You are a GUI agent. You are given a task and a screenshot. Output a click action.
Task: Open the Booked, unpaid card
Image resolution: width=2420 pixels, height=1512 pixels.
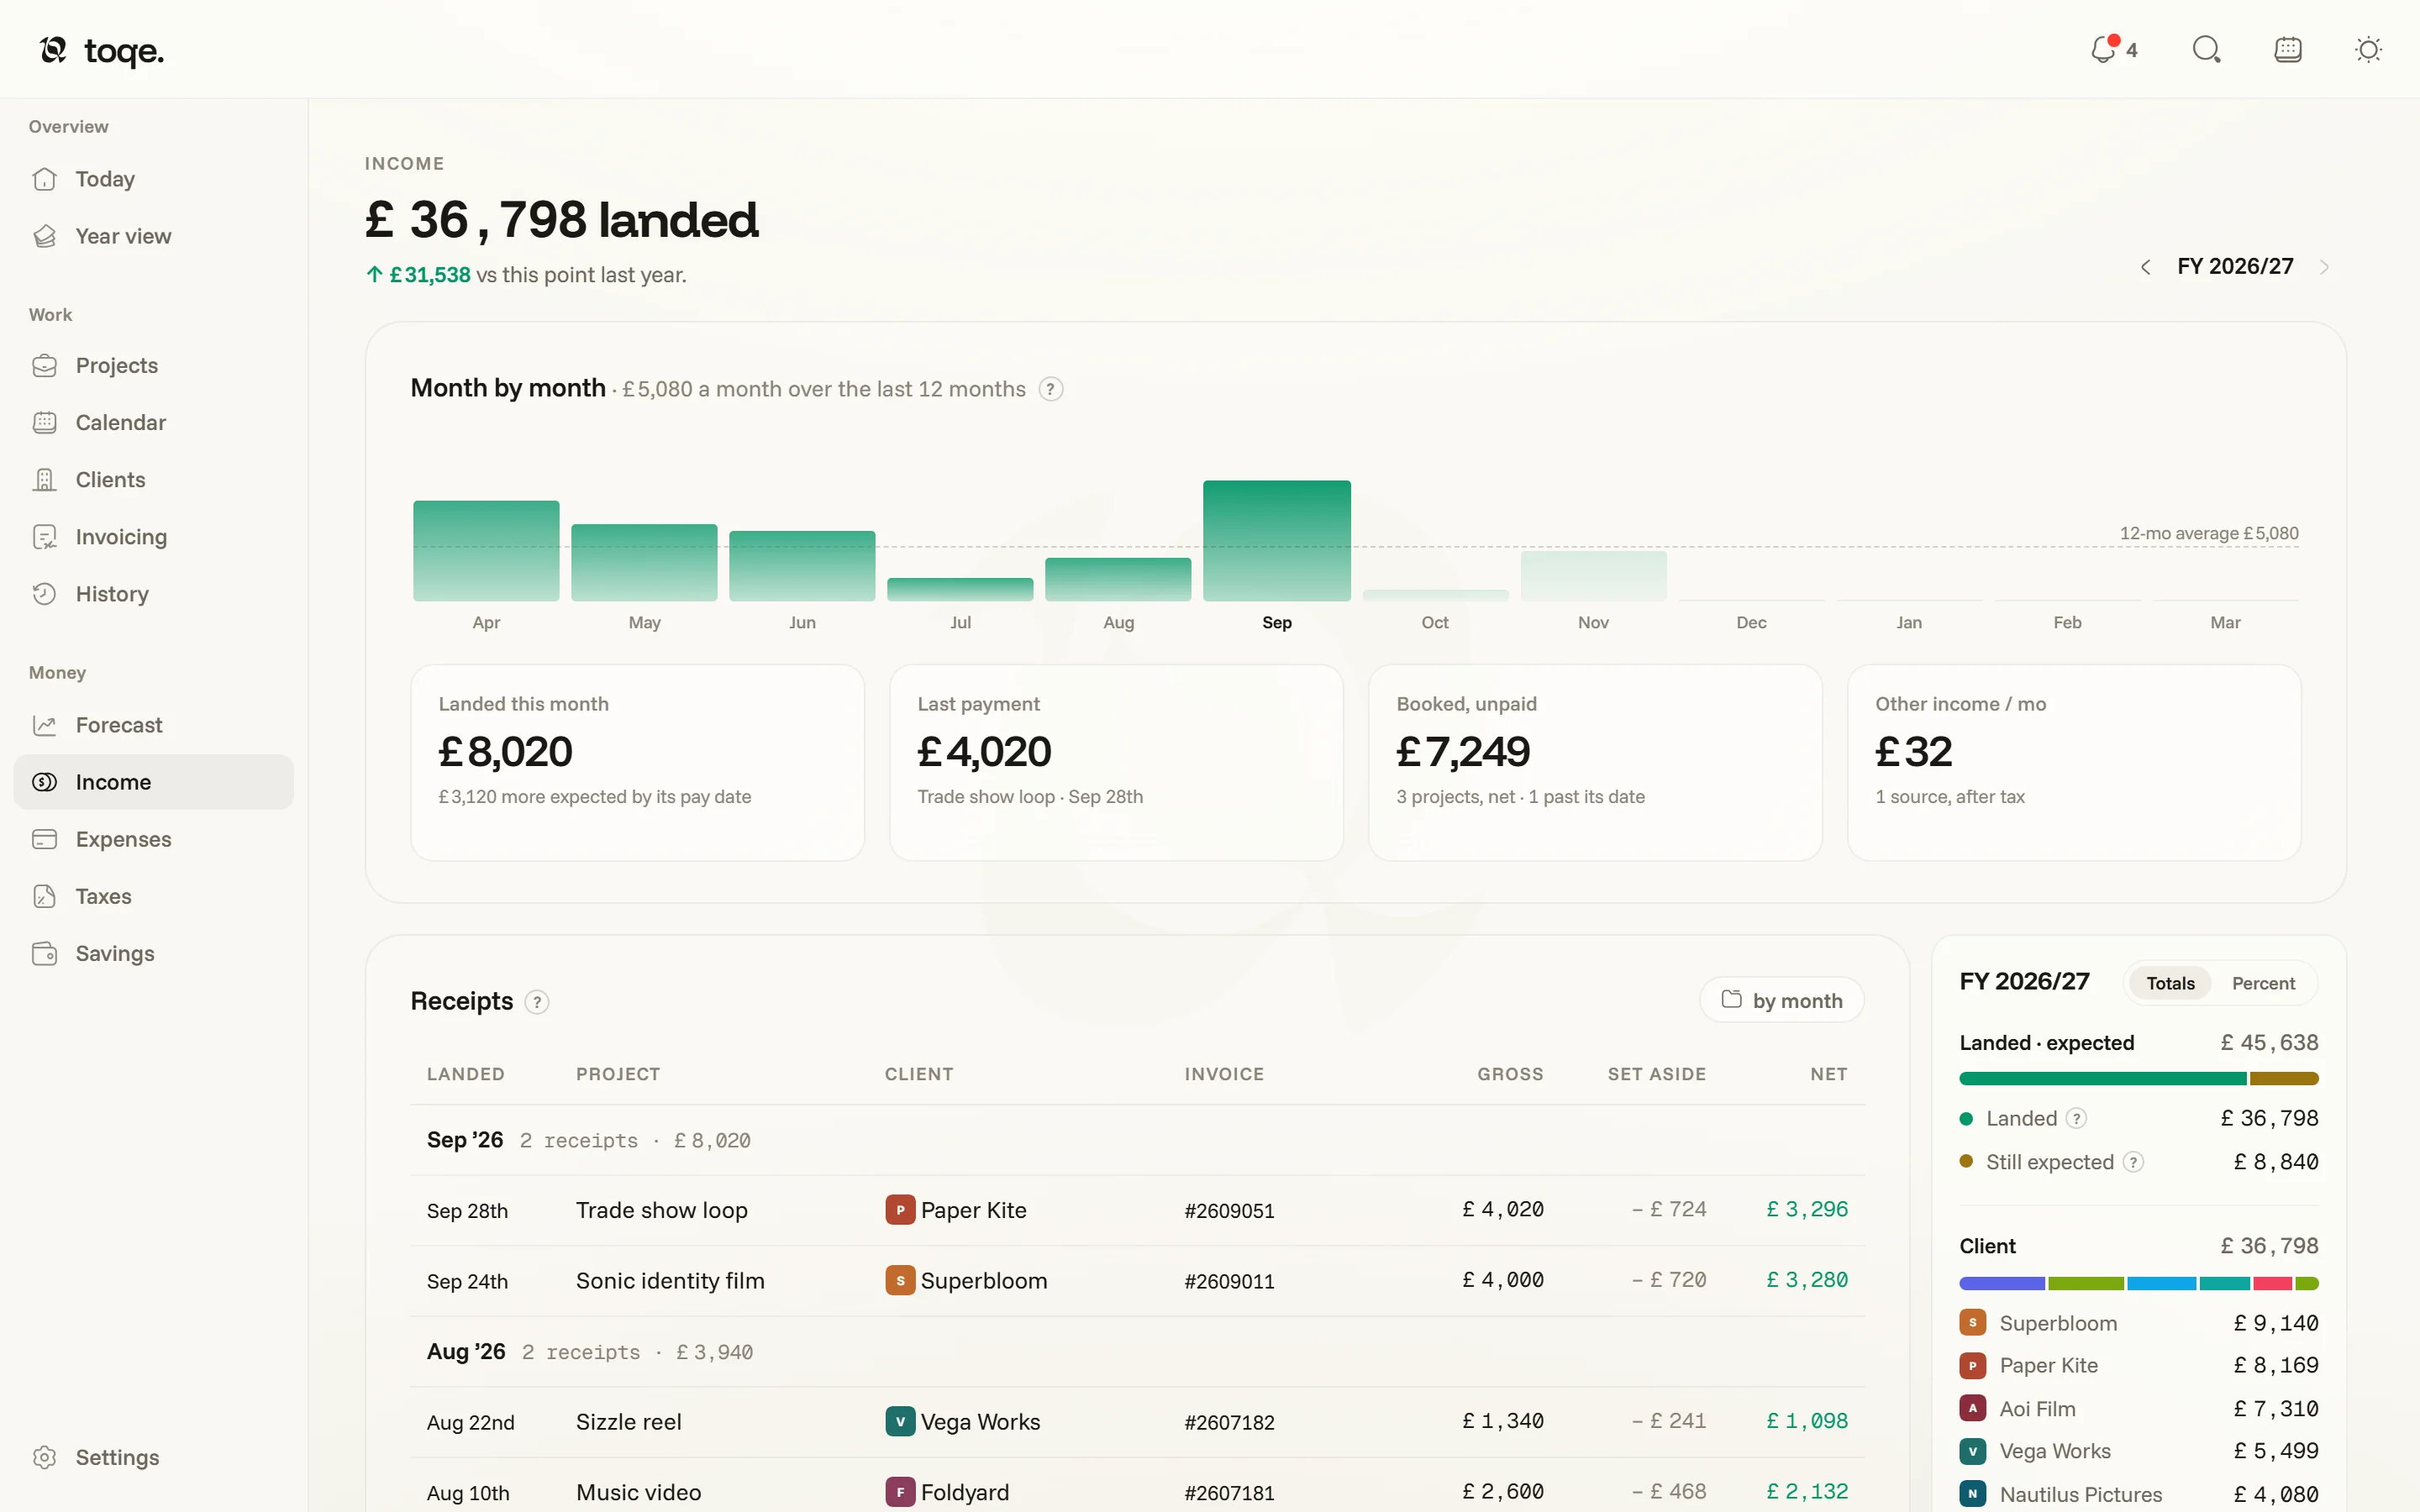1595,762
